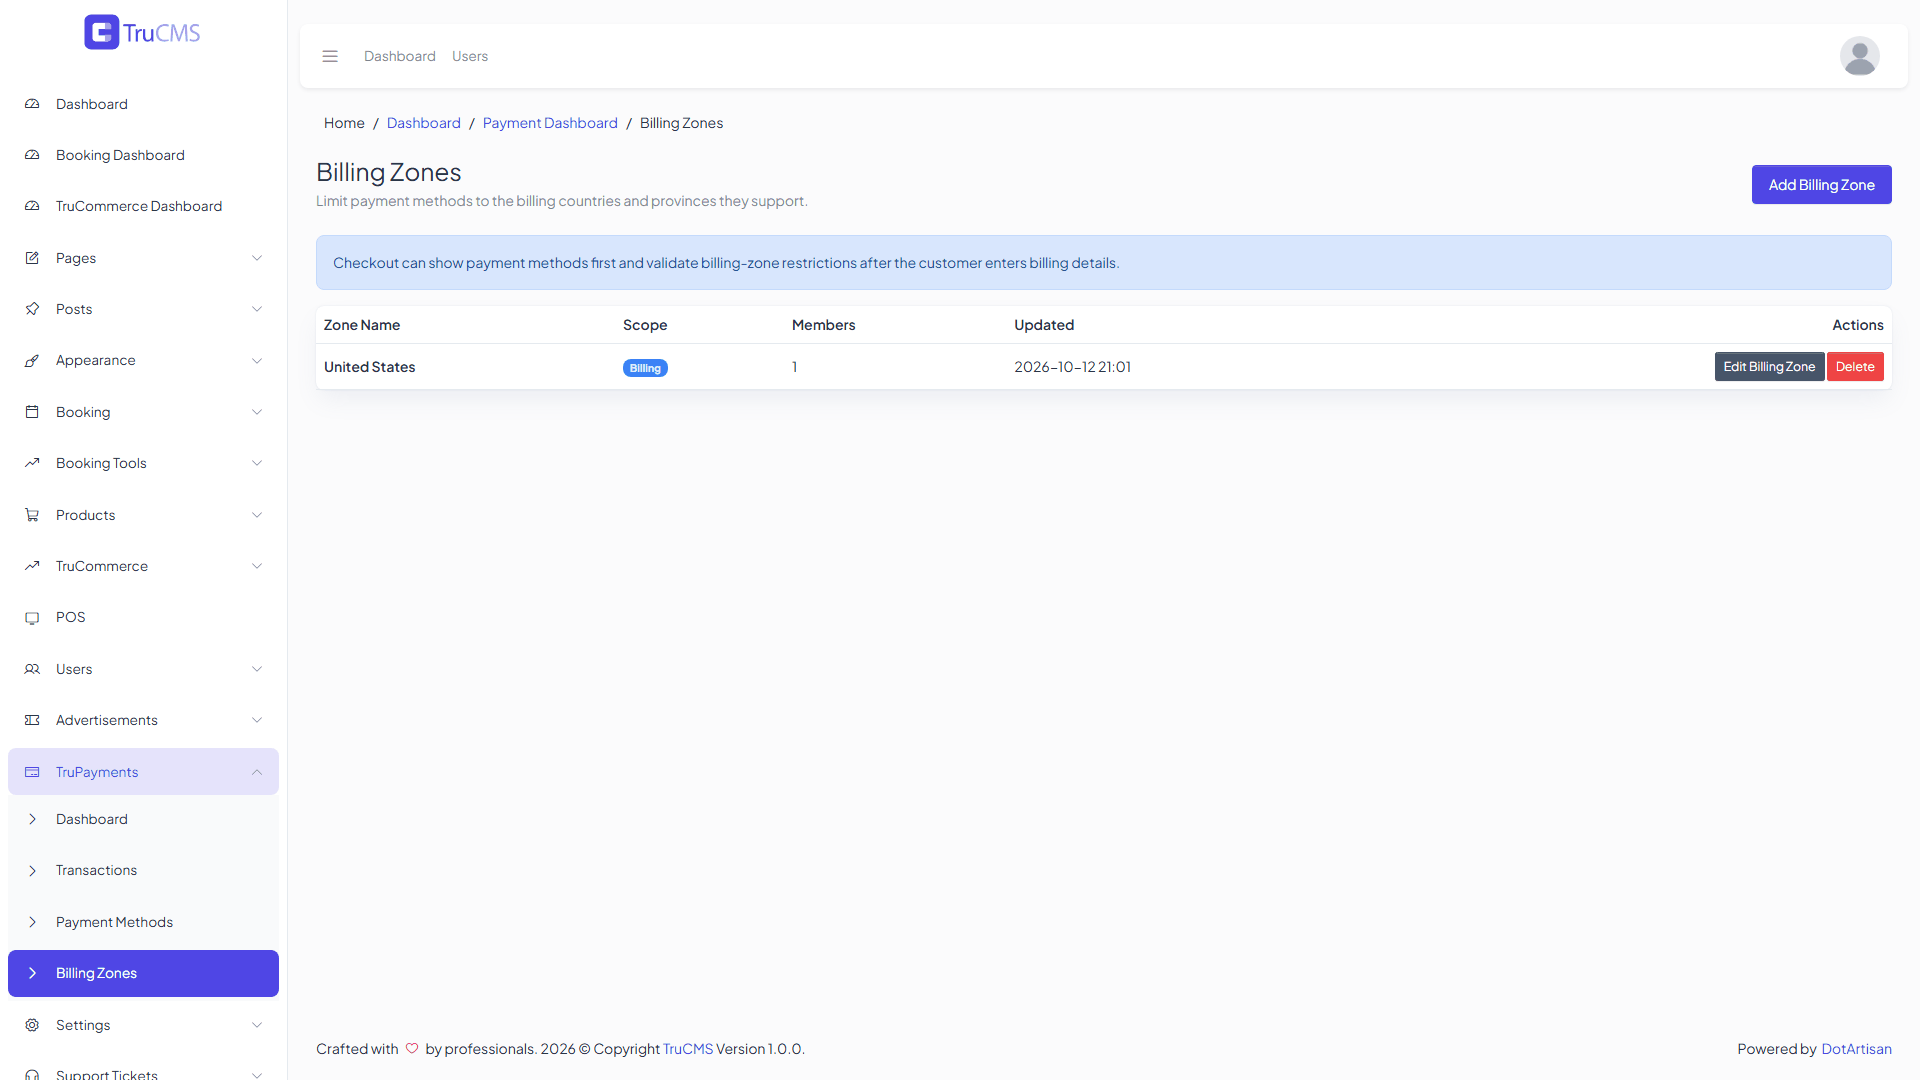Click the TruCommerce Dashboard sidebar icon
Screen dimensions: 1920x1080
pyautogui.click(x=32, y=206)
